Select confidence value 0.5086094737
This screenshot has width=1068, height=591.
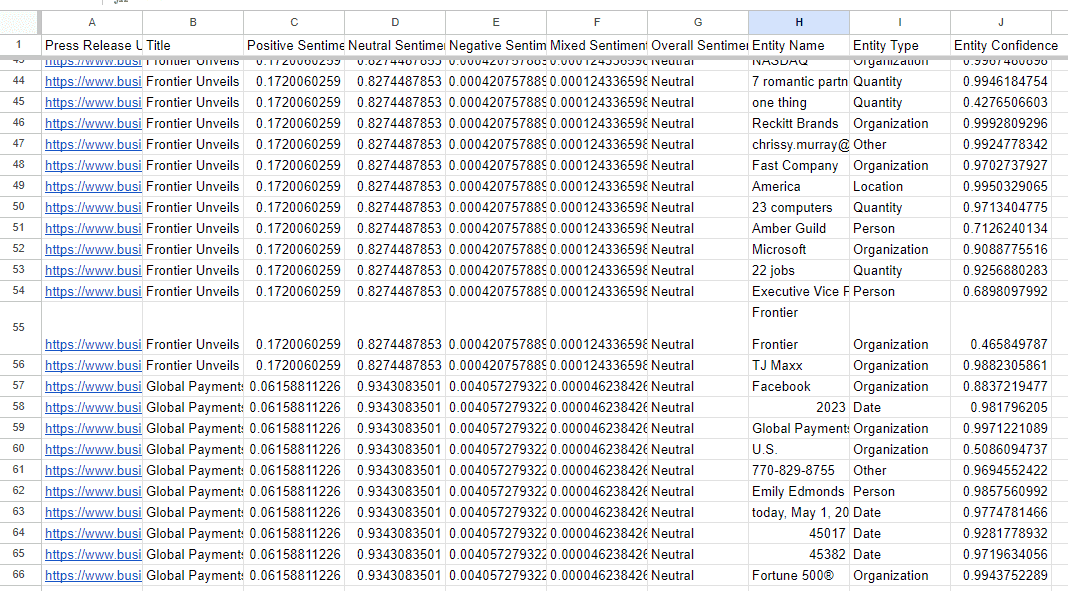coord(1001,449)
